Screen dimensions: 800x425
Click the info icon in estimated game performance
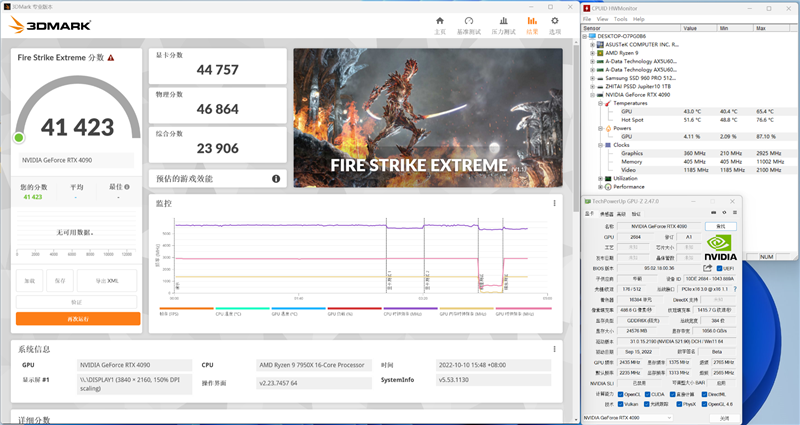(x=276, y=179)
